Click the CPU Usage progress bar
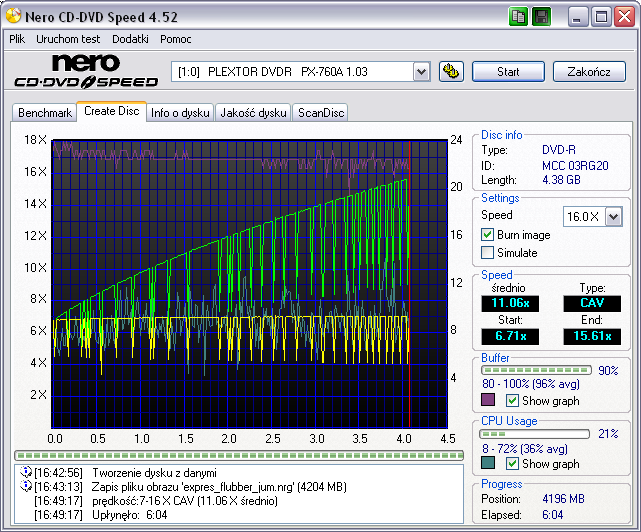This screenshot has height=532, width=641. [x=535, y=434]
